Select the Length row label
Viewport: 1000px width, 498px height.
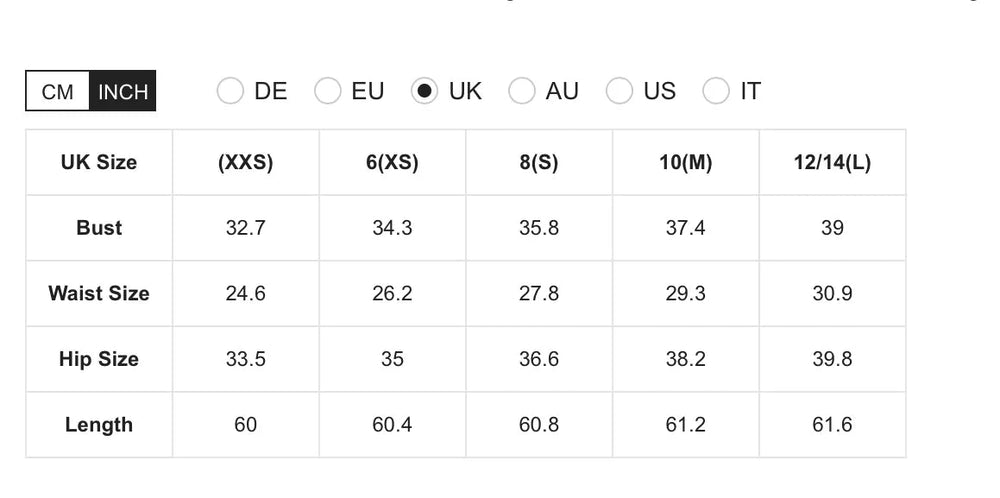99,425
